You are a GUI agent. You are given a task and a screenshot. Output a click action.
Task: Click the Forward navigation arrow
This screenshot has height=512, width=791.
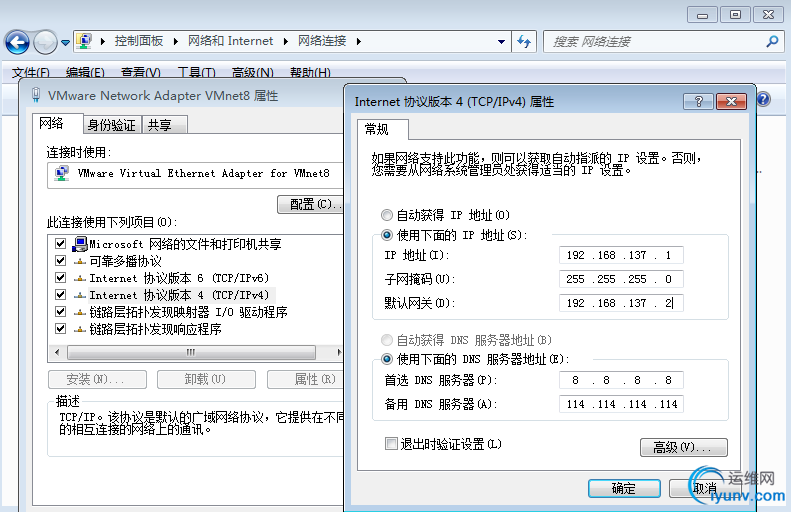click(45, 42)
